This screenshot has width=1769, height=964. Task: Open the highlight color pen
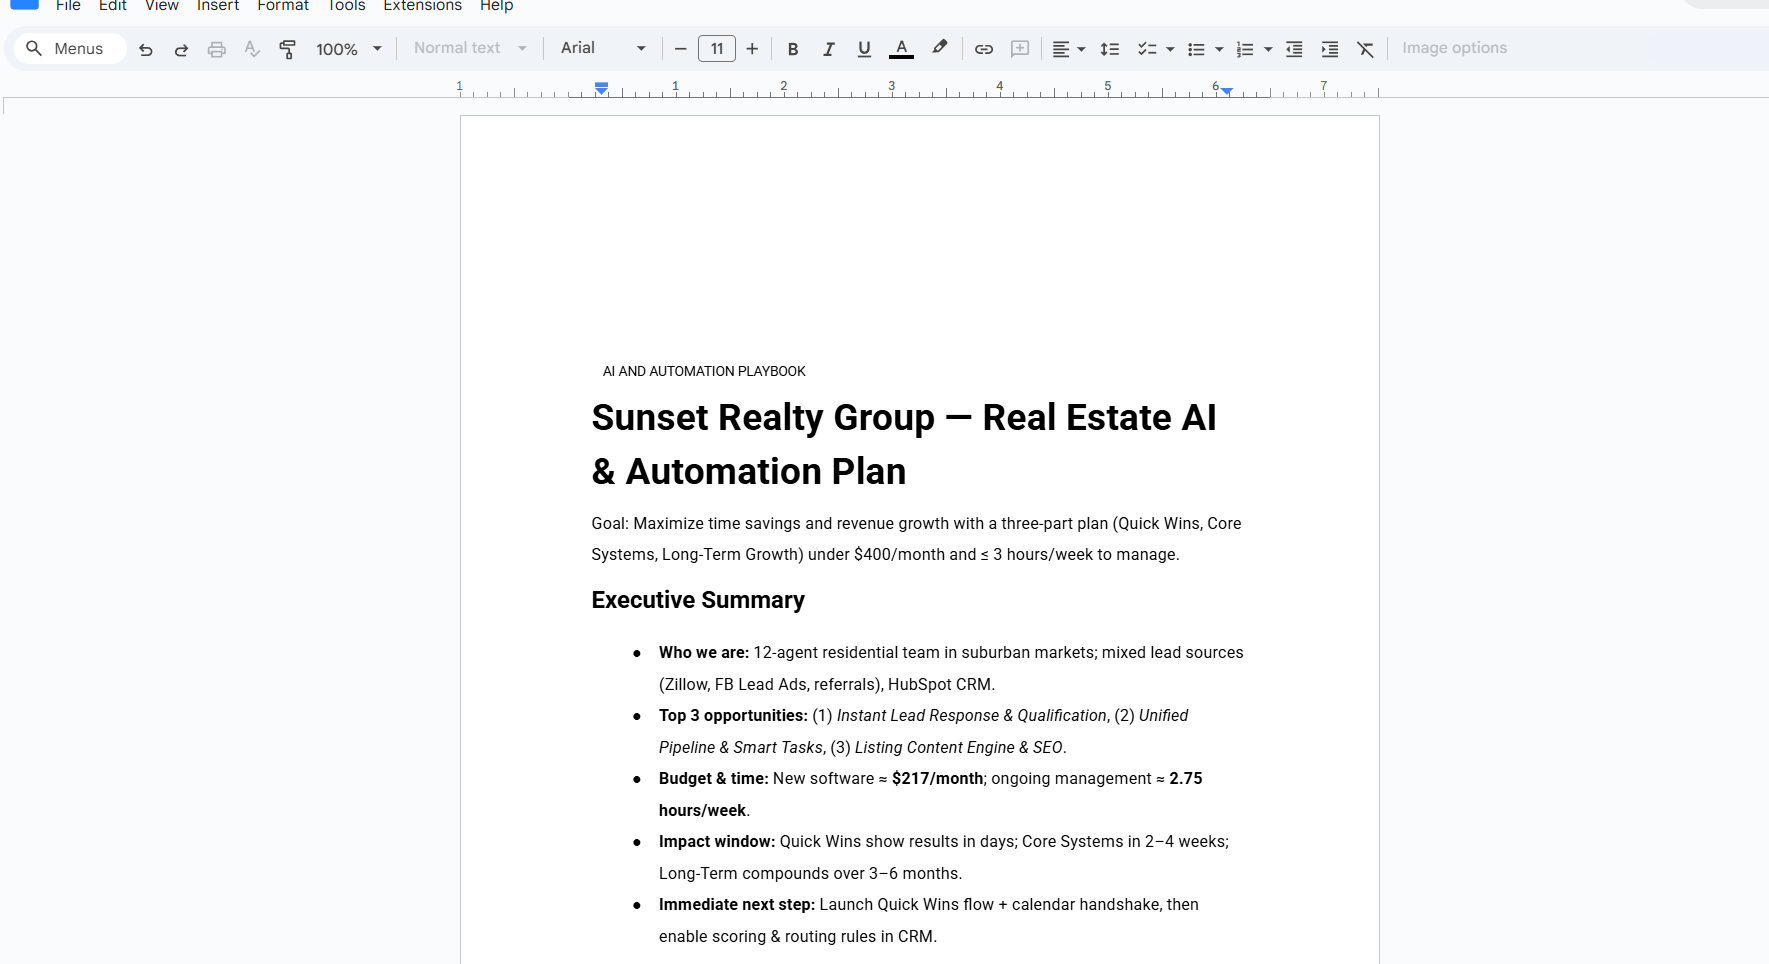pyautogui.click(x=939, y=48)
